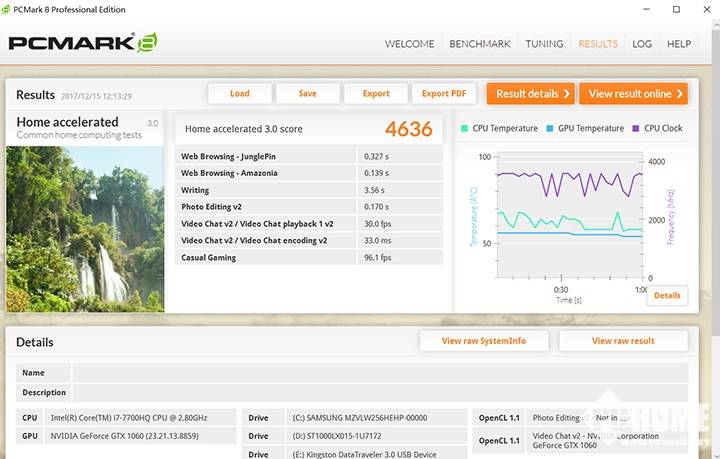Switch to the BENCHMARK tab
The image size is (720, 459).
tap(479, 44)
